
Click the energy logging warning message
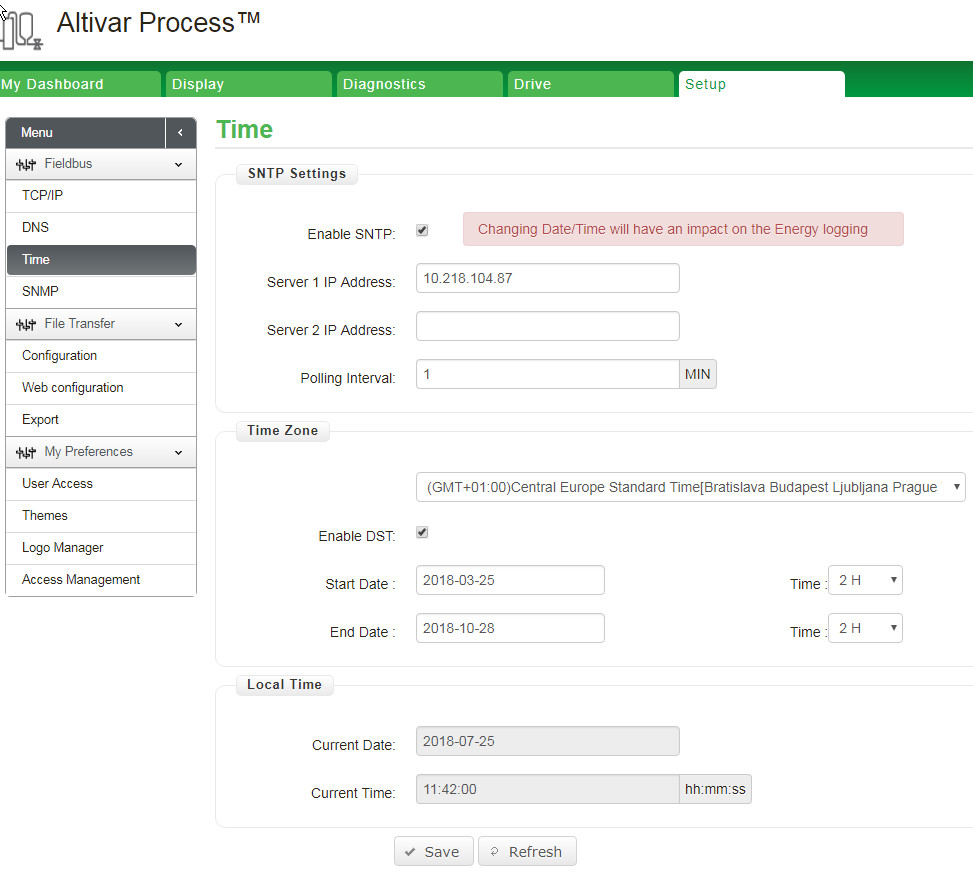pos(683,229)
